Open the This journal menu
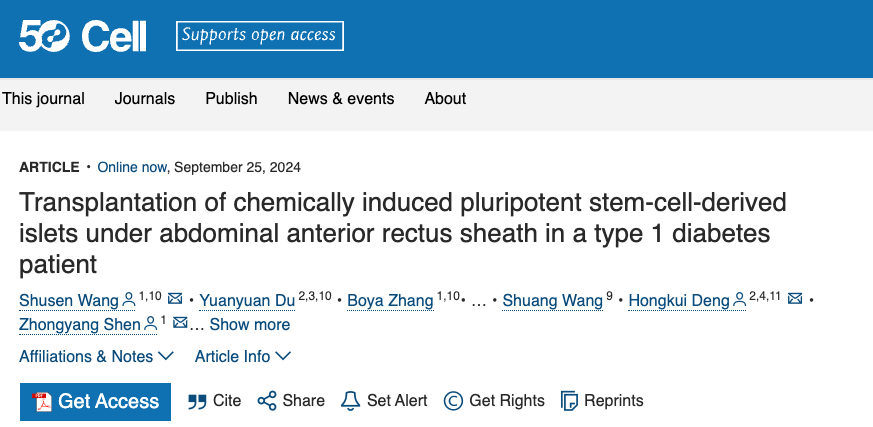 tap(43, 98)
